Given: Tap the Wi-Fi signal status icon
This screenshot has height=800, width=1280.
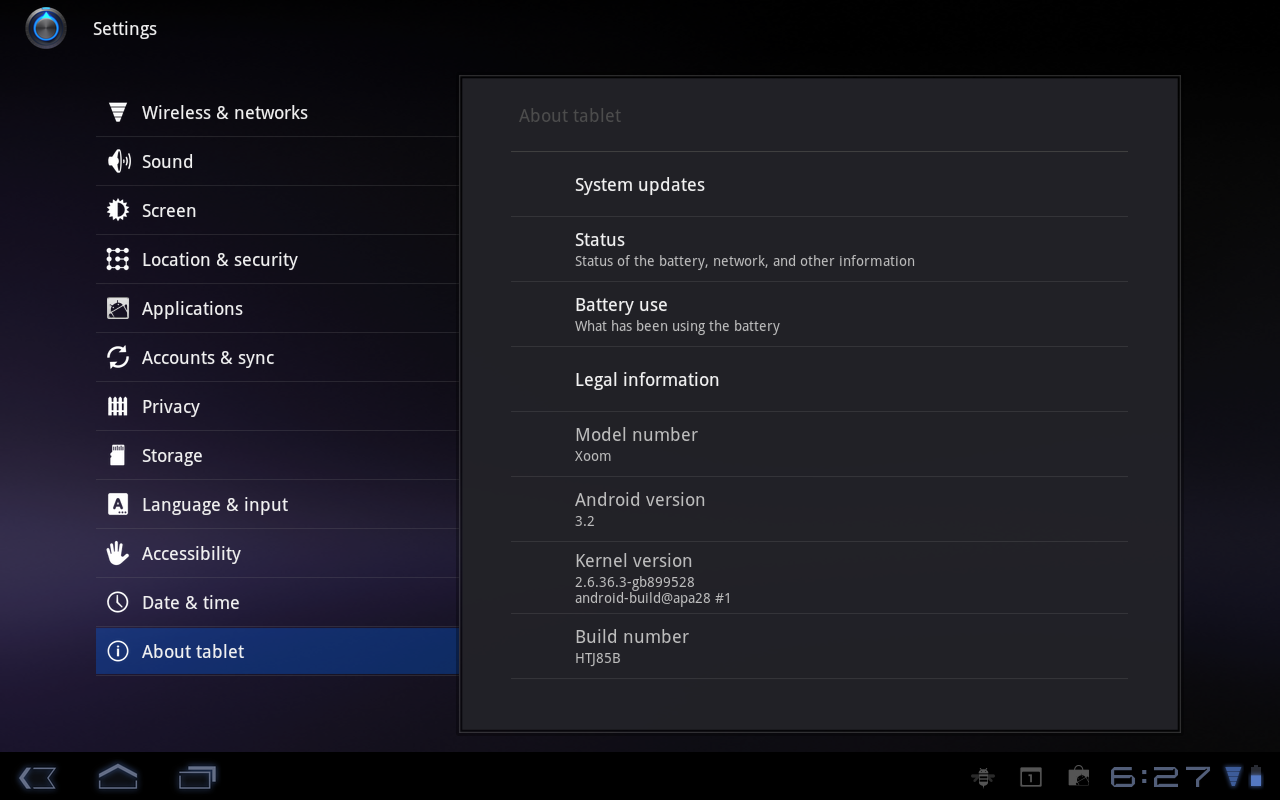Looking at the screenshot, I should point(1233,776).
